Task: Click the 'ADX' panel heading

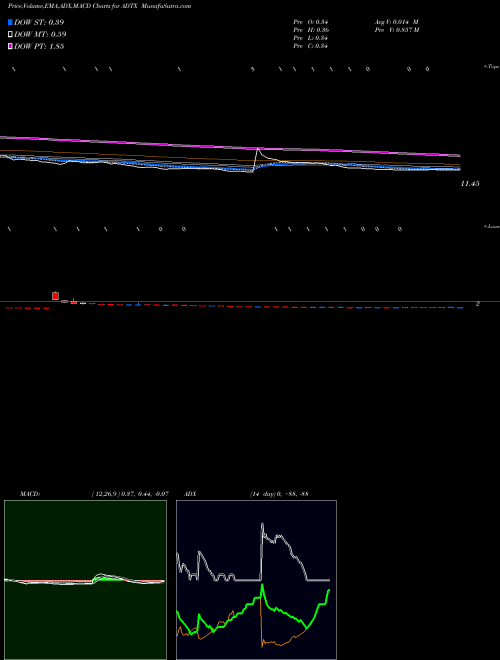Action: (190, 494)
